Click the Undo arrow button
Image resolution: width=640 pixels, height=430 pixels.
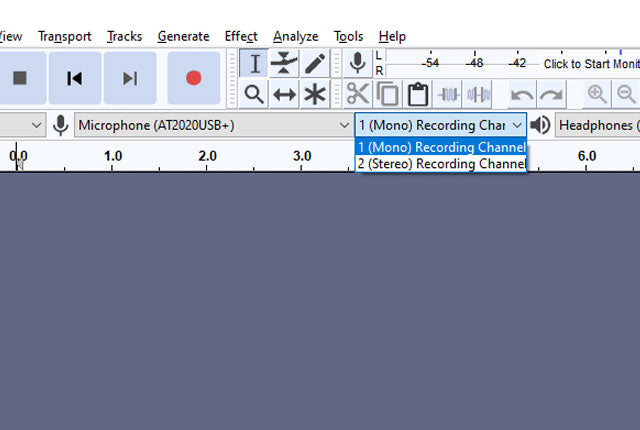pos(521,94)
